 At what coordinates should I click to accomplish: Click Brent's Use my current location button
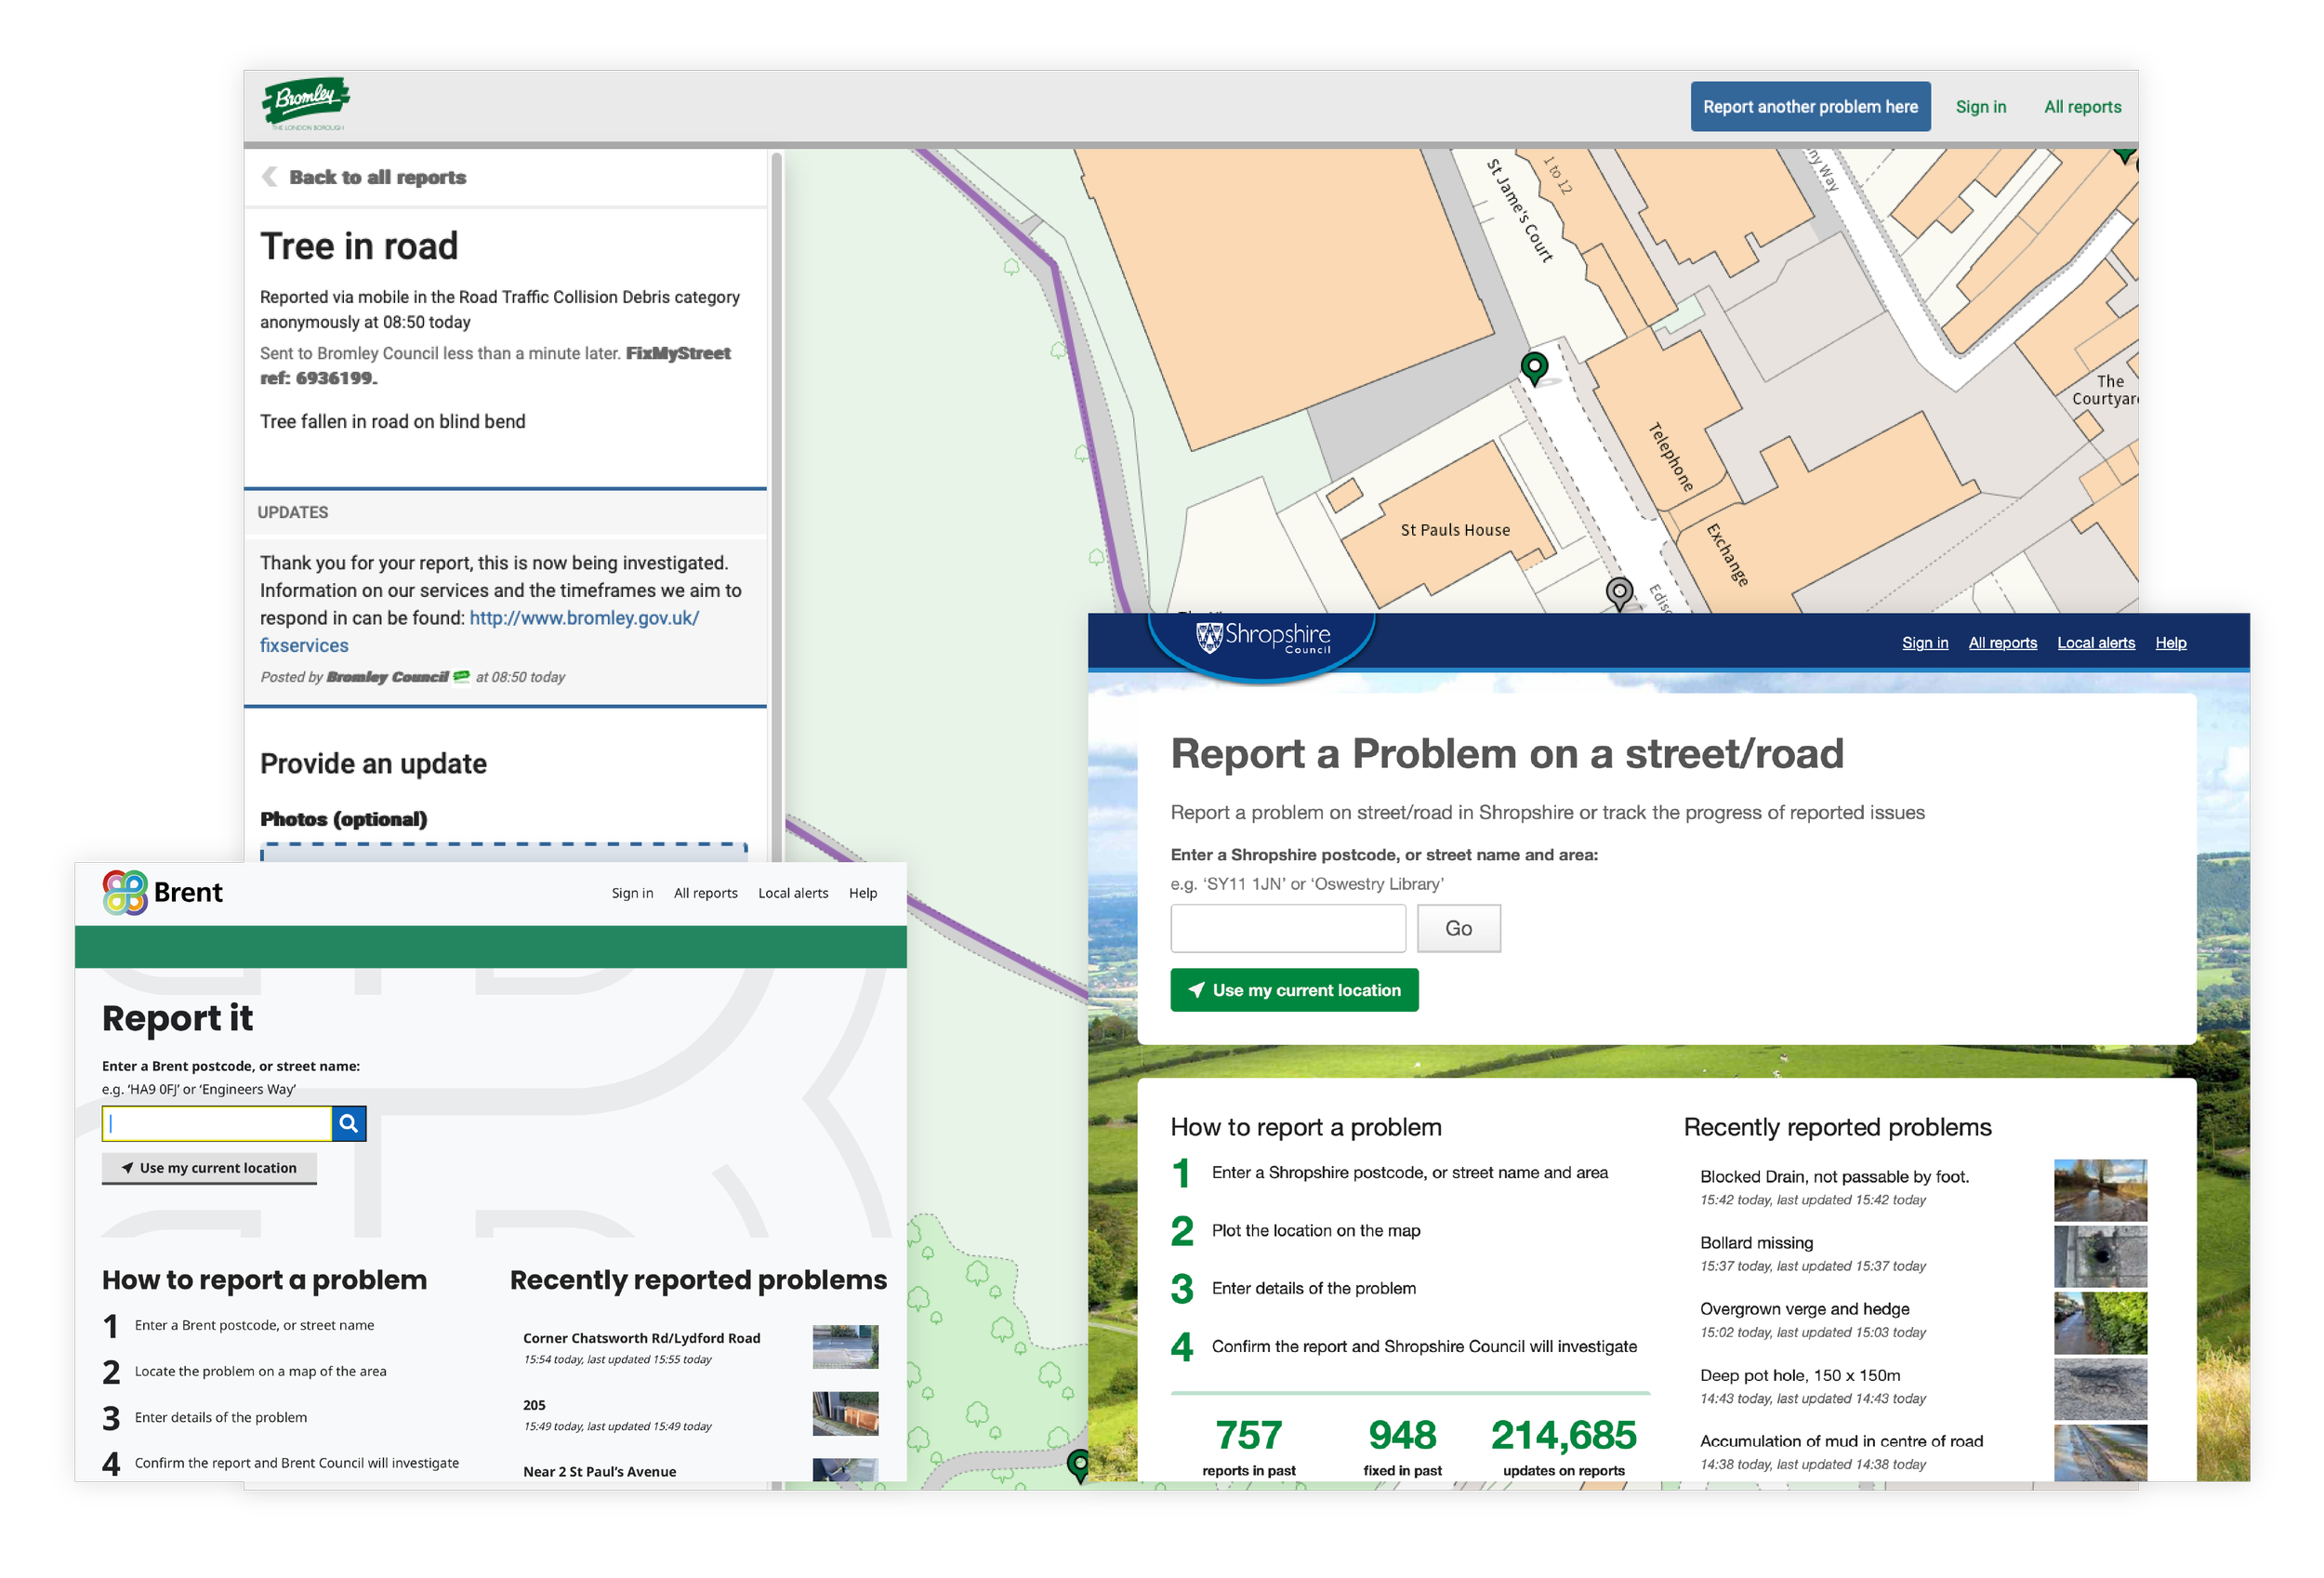coord(209,1168)
